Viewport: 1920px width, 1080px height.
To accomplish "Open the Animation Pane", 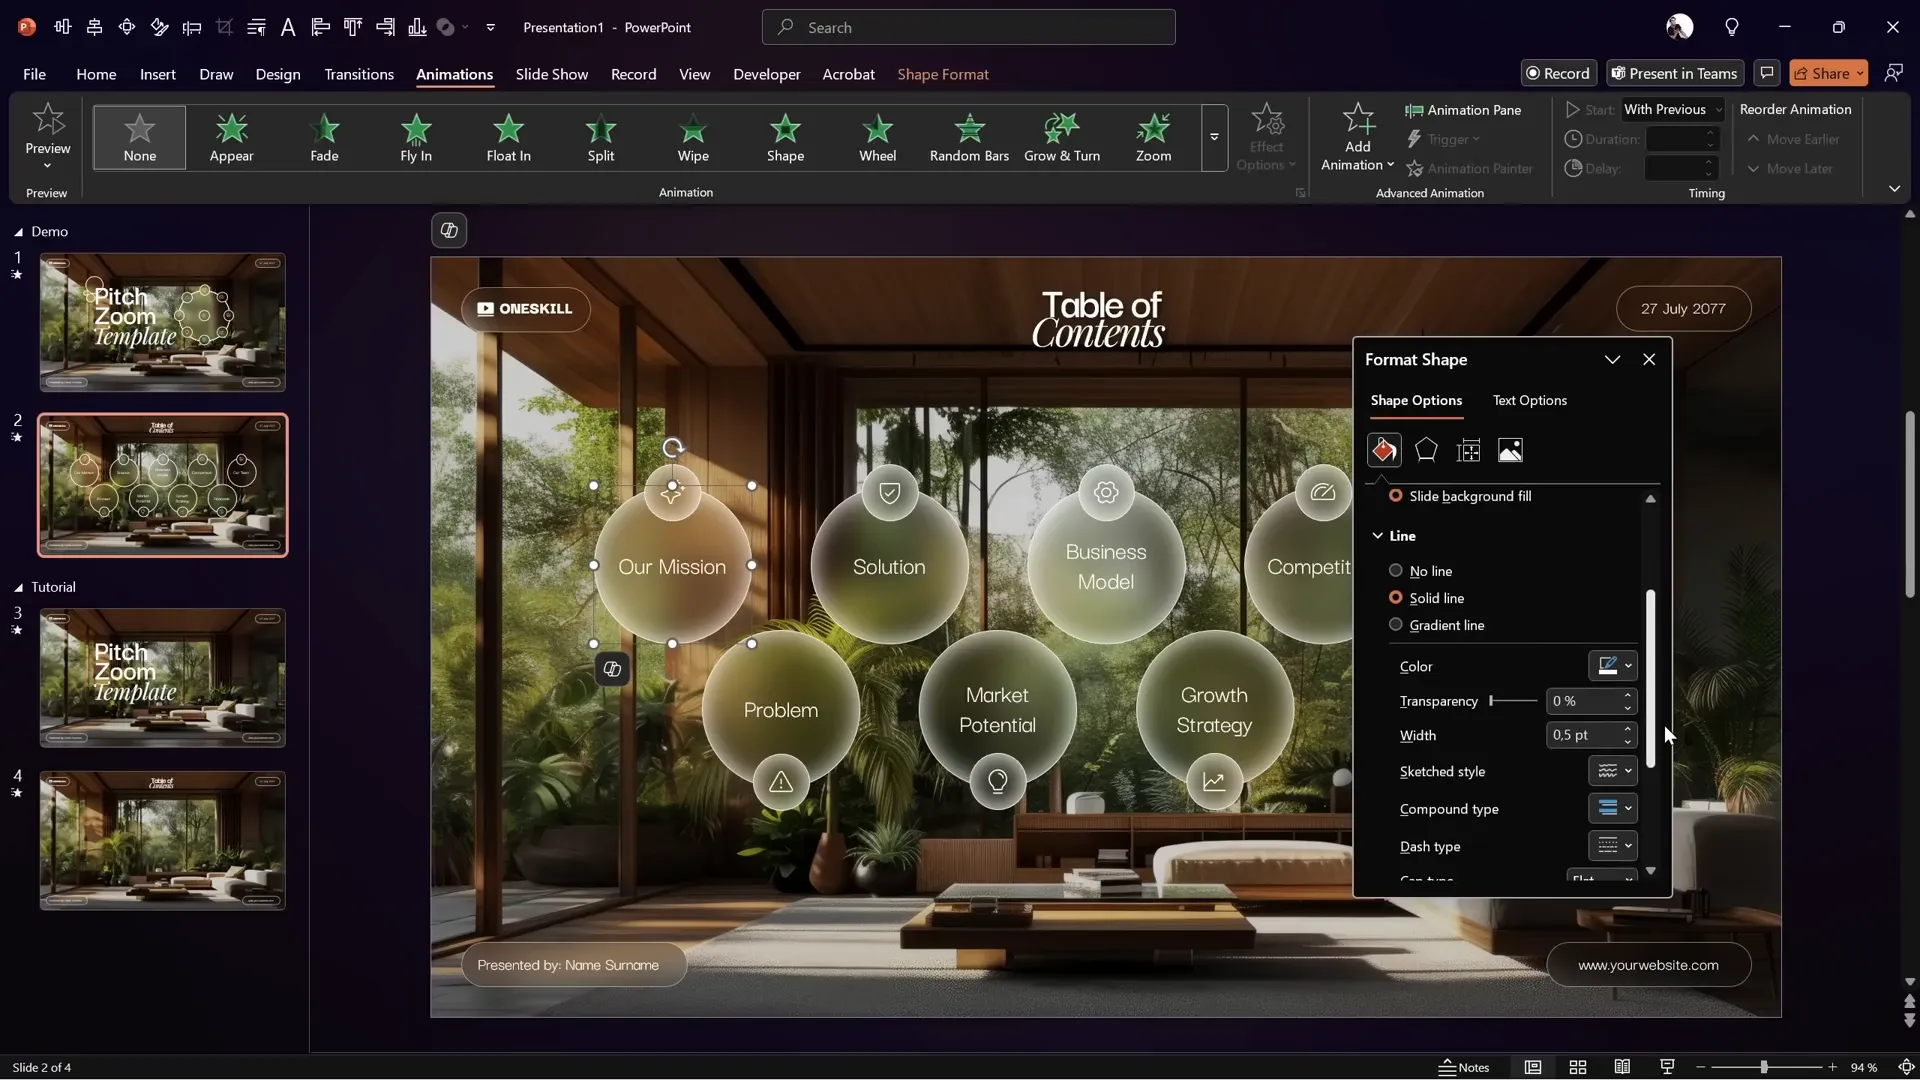I will pyautogui.click(x=1463, y=110).
